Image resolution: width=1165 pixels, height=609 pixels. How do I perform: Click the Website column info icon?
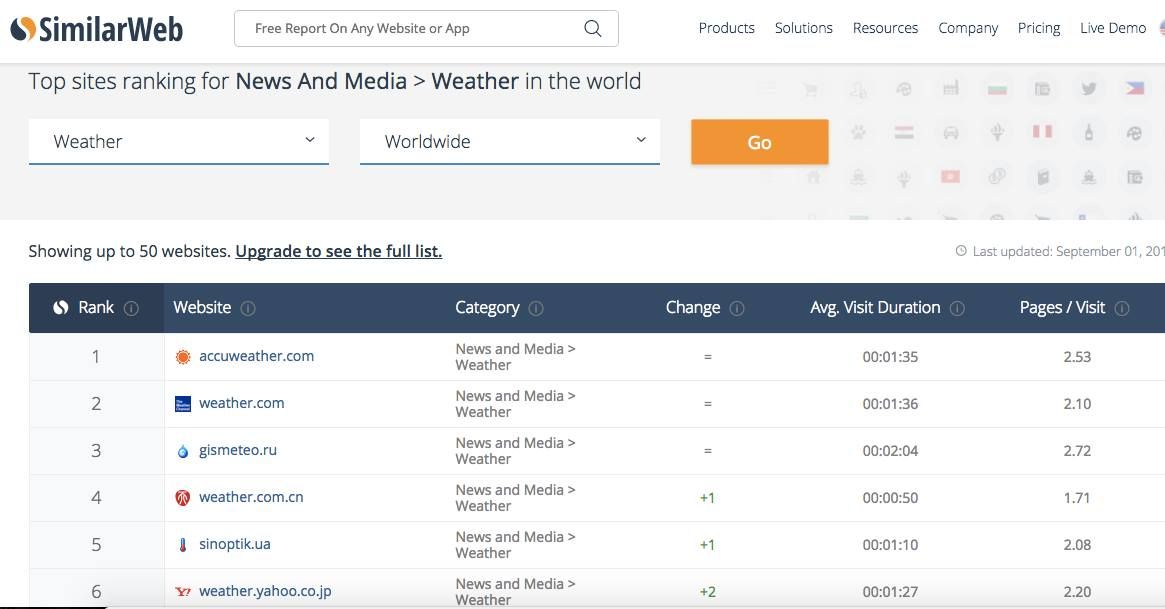248,308
